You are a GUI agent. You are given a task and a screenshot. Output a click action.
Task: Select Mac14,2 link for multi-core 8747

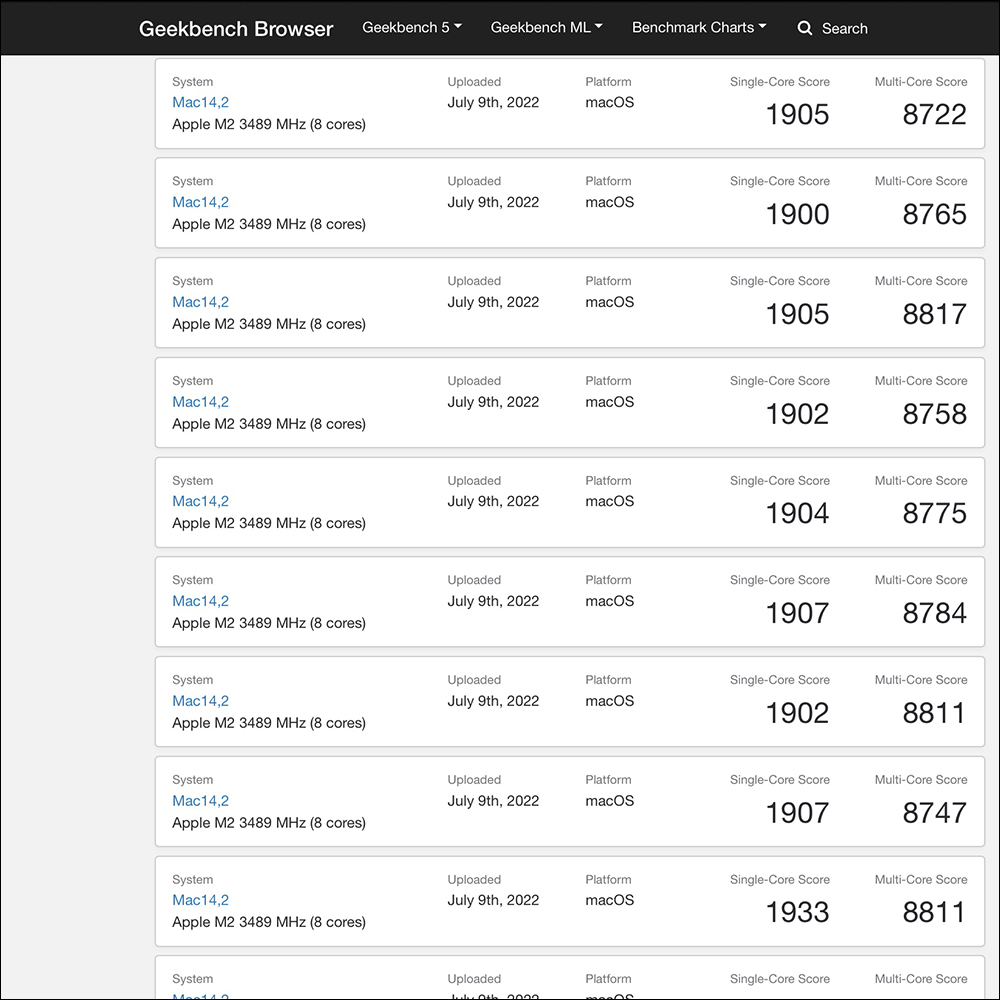(x=200, y=801)
